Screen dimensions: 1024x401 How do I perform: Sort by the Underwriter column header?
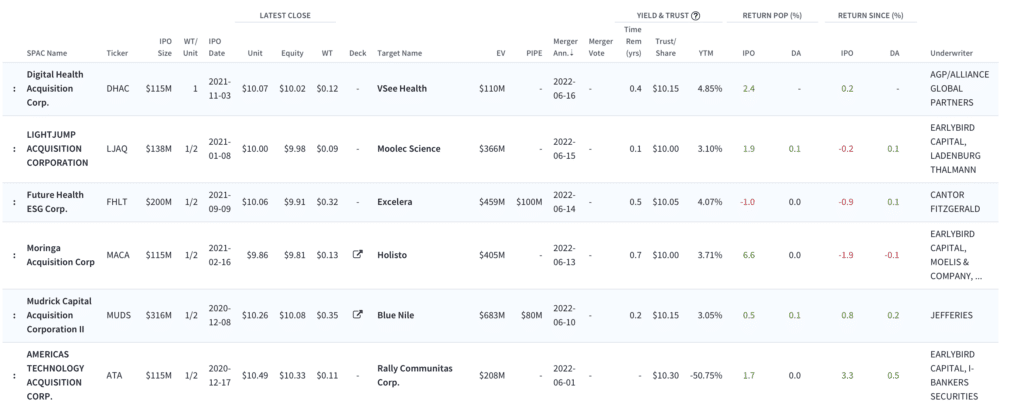pos(951,54)
